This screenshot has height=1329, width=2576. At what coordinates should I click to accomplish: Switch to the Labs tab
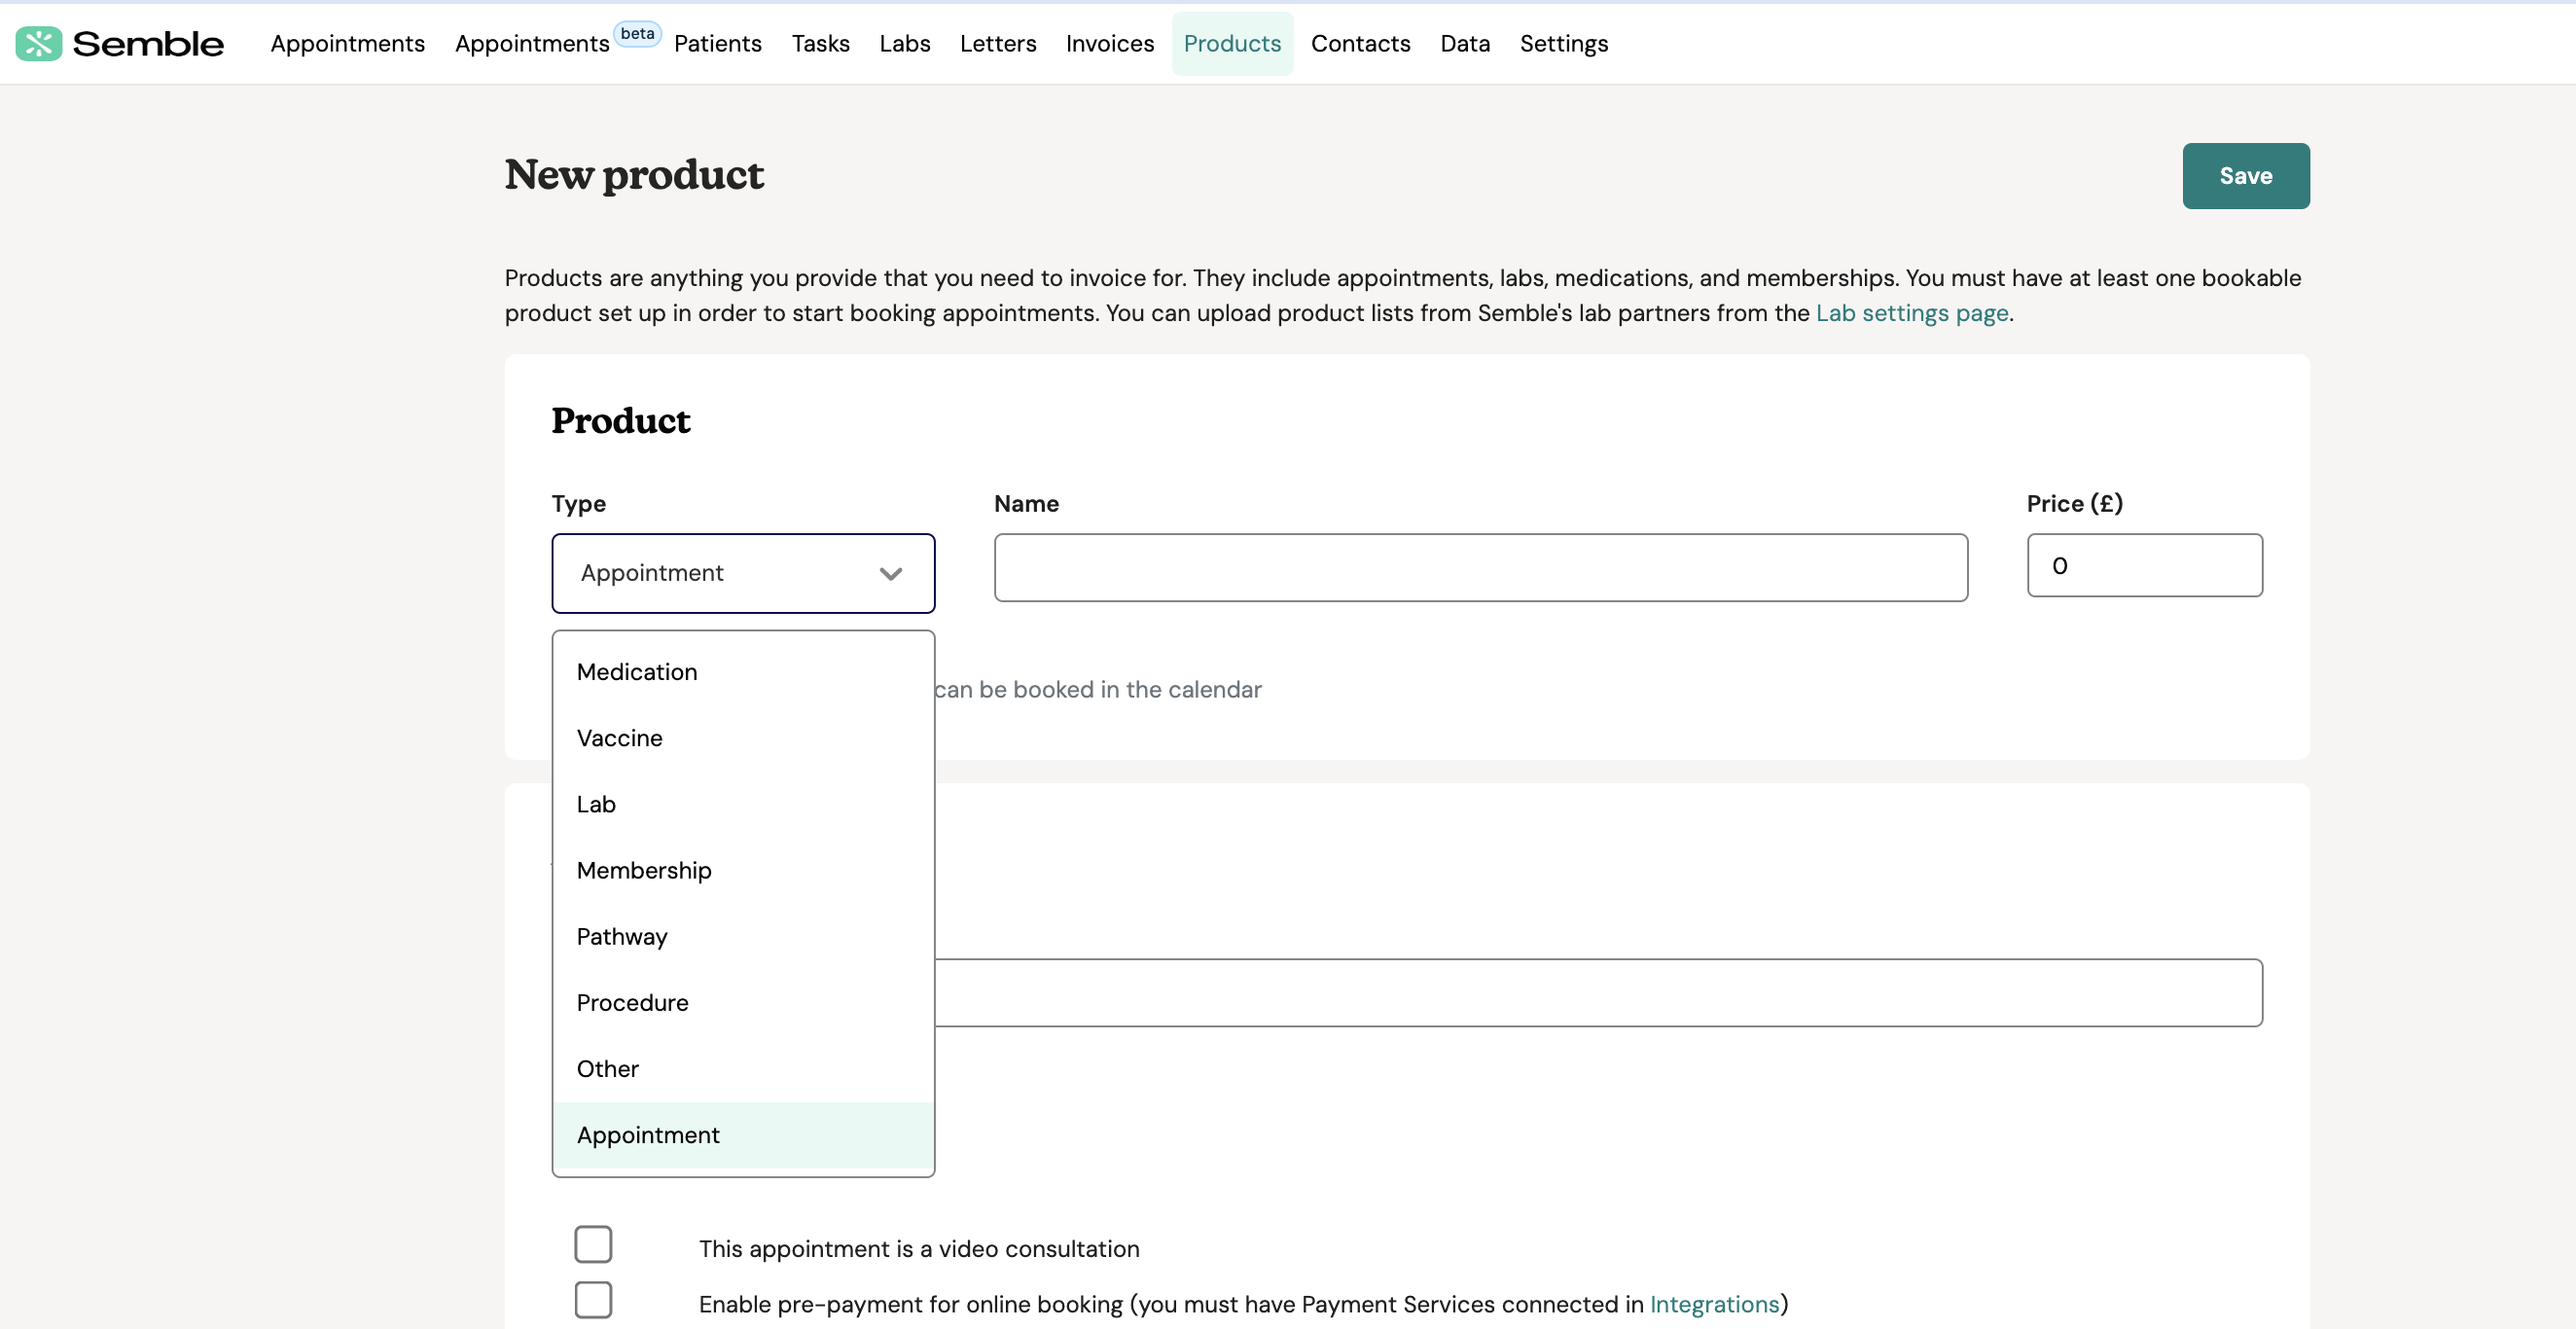coord(904,44)
